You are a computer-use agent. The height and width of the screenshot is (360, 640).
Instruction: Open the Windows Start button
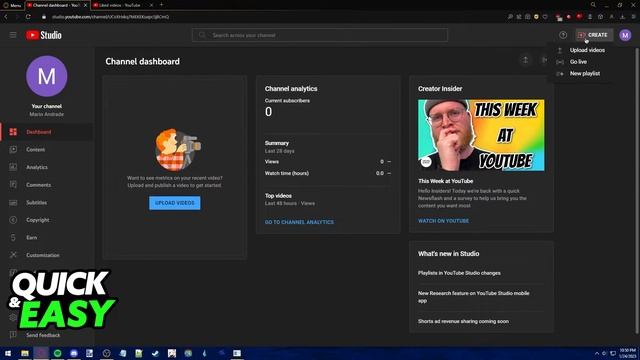(x=8, y=353)
